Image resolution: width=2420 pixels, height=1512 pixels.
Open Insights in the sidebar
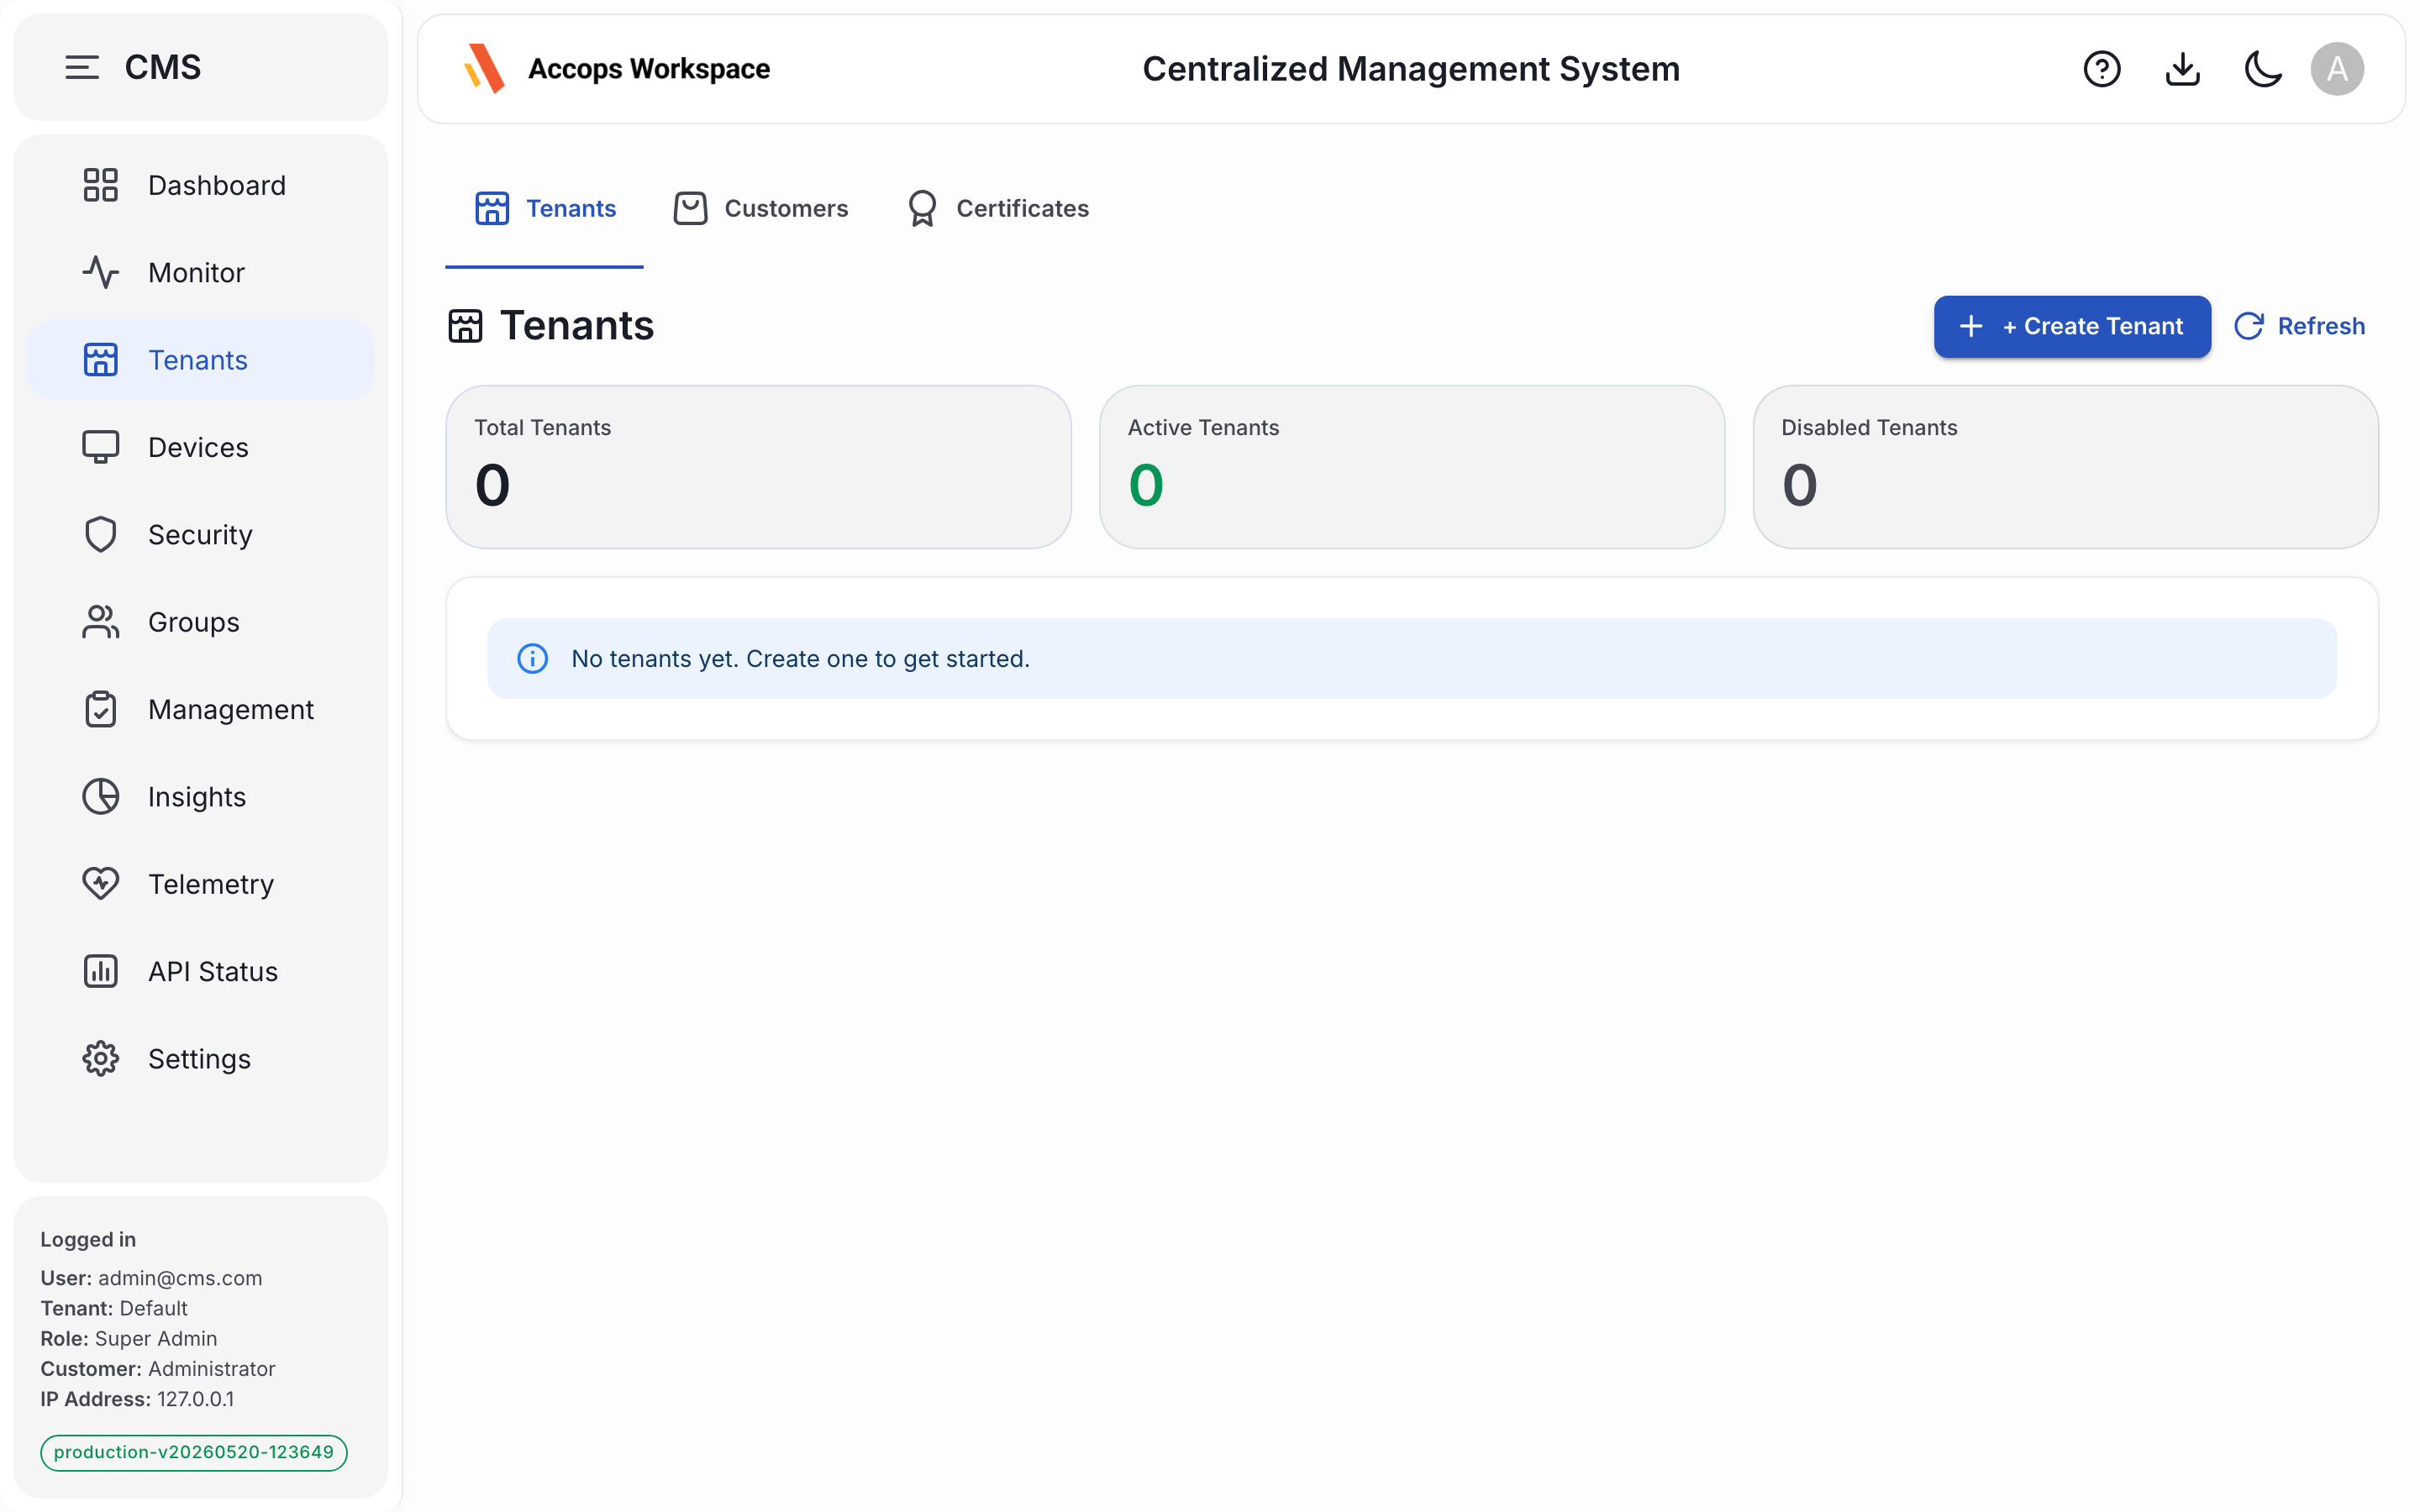(x=200, y=796)
